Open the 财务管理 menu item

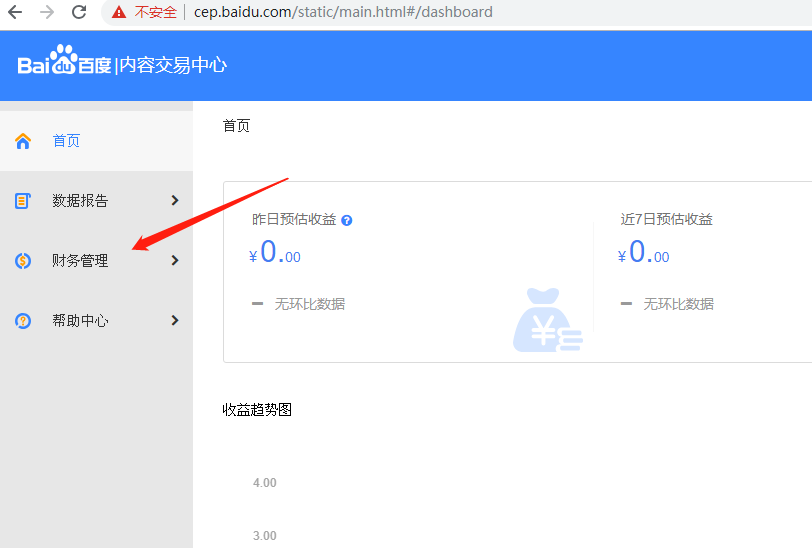[x=80, y=261]
